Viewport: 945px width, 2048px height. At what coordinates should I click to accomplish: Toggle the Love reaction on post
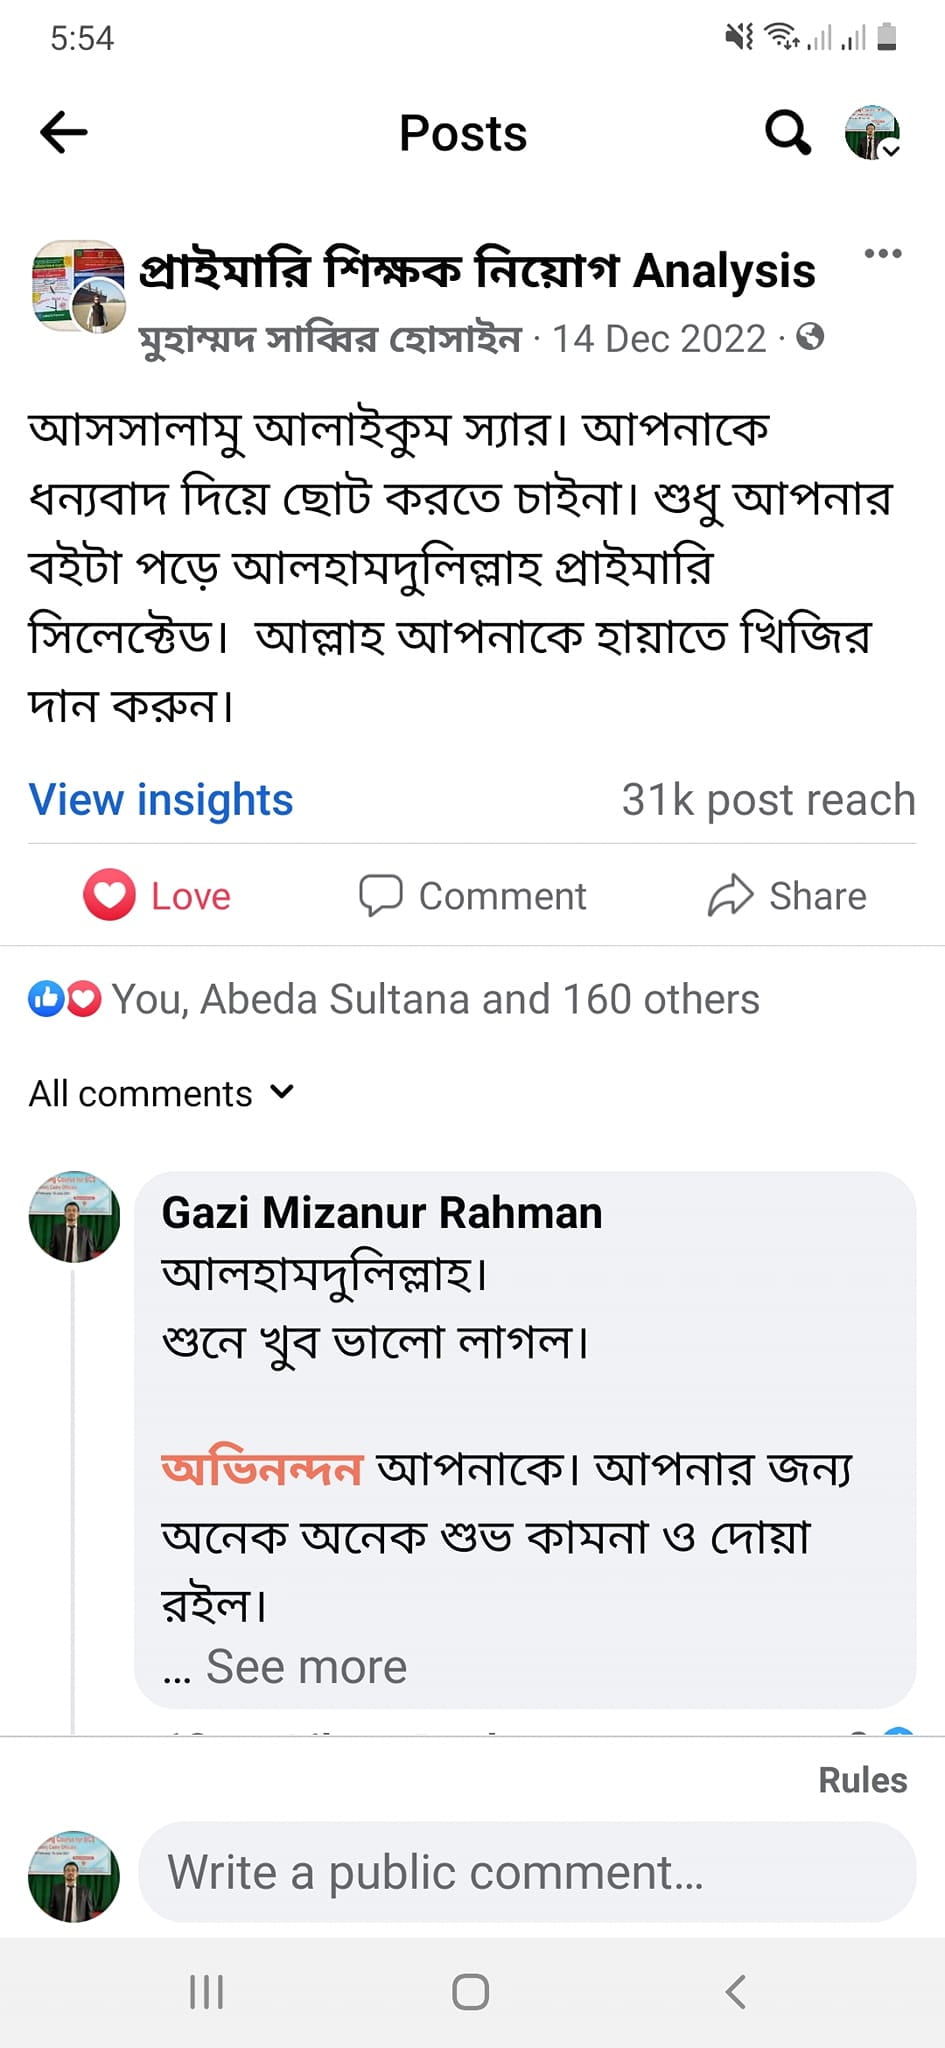pyautogui.click(x=158, y=895)
